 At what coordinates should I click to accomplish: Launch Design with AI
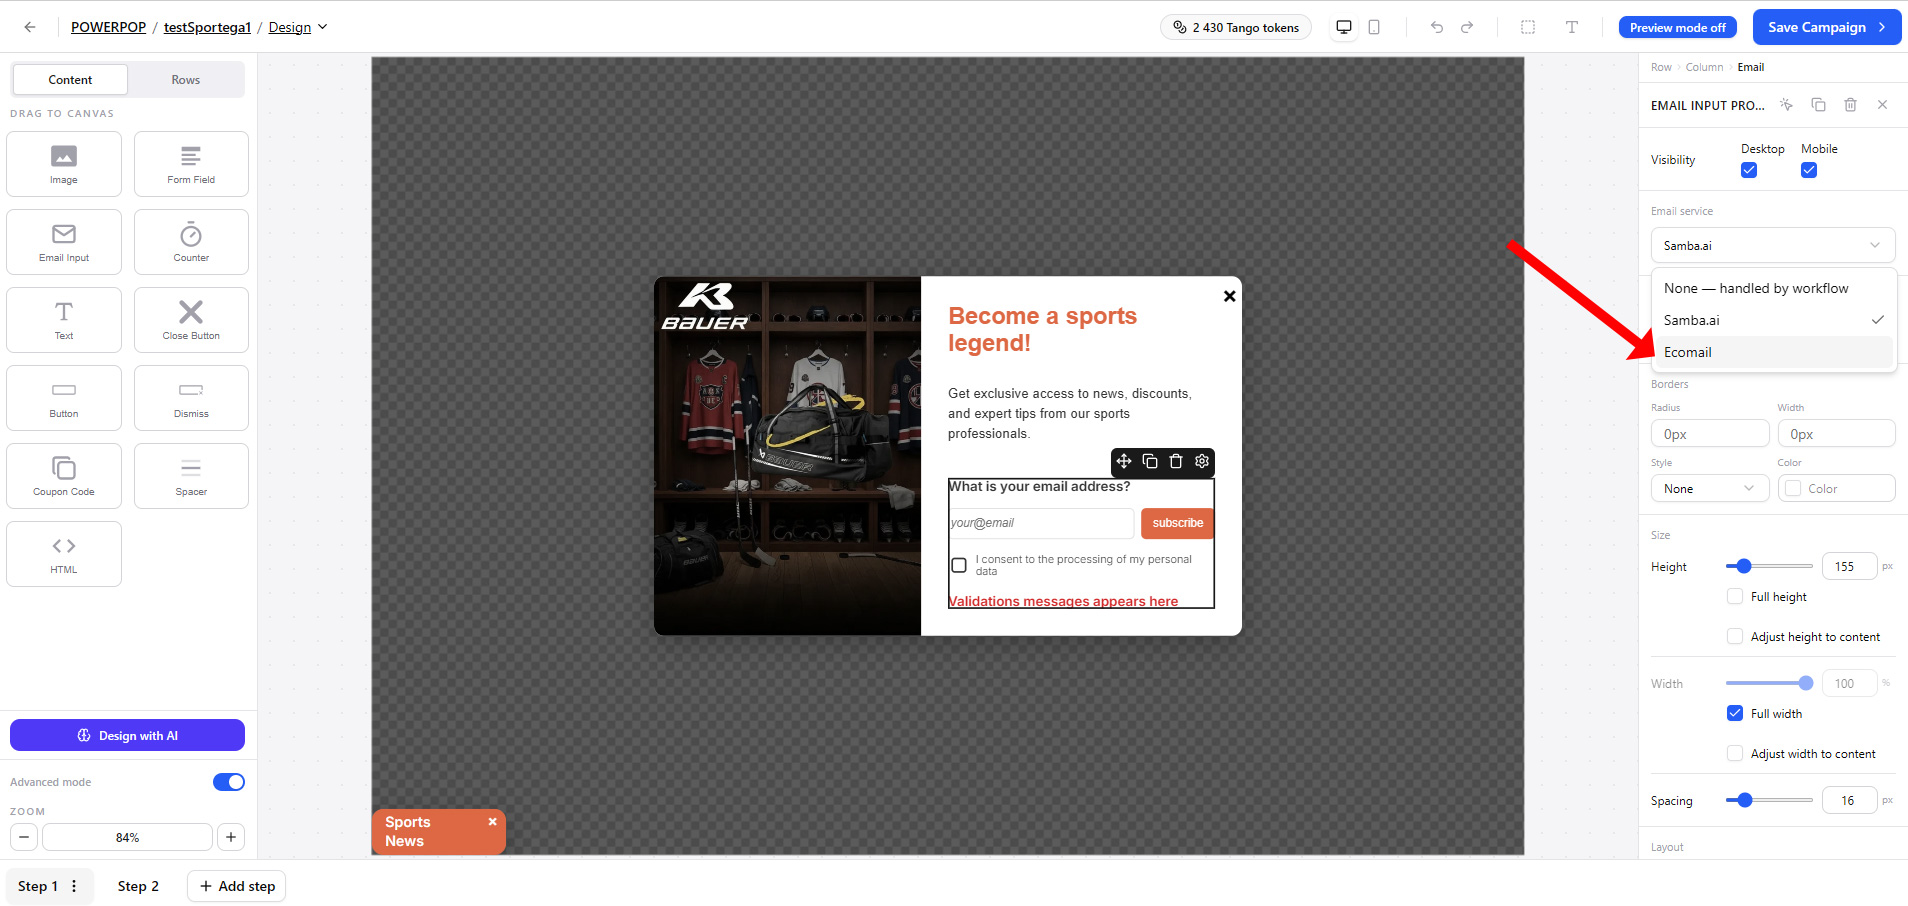point(128,735)
